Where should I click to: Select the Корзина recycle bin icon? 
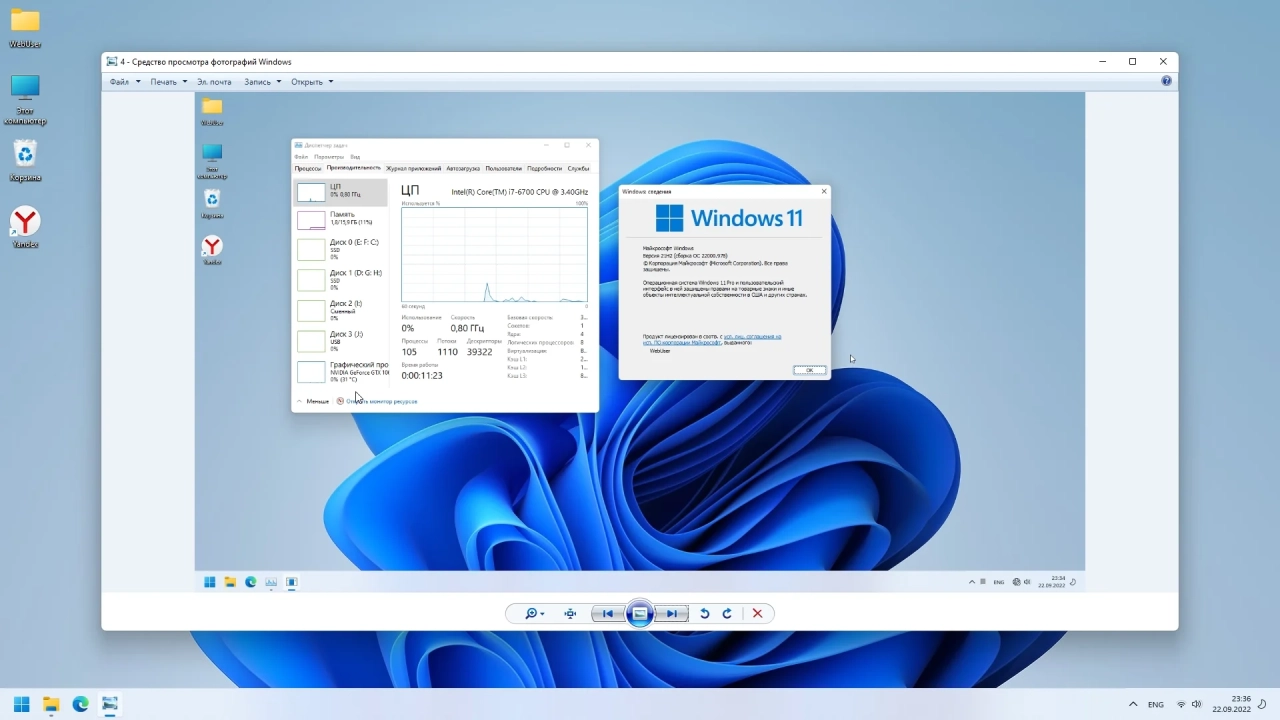(x=25, y=162)
